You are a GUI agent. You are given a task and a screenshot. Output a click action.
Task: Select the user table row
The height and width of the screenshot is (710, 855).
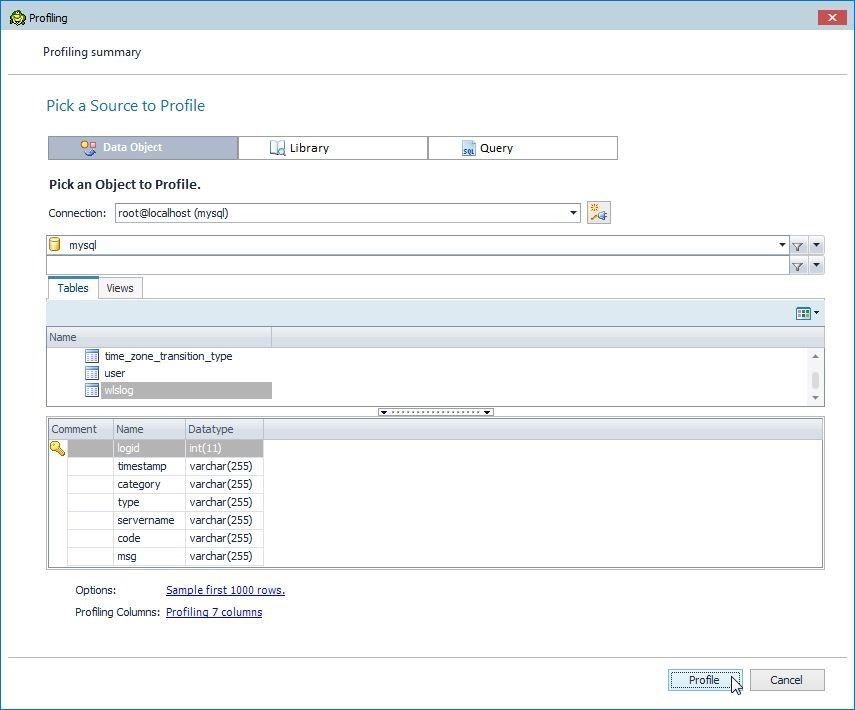[115, 374]
